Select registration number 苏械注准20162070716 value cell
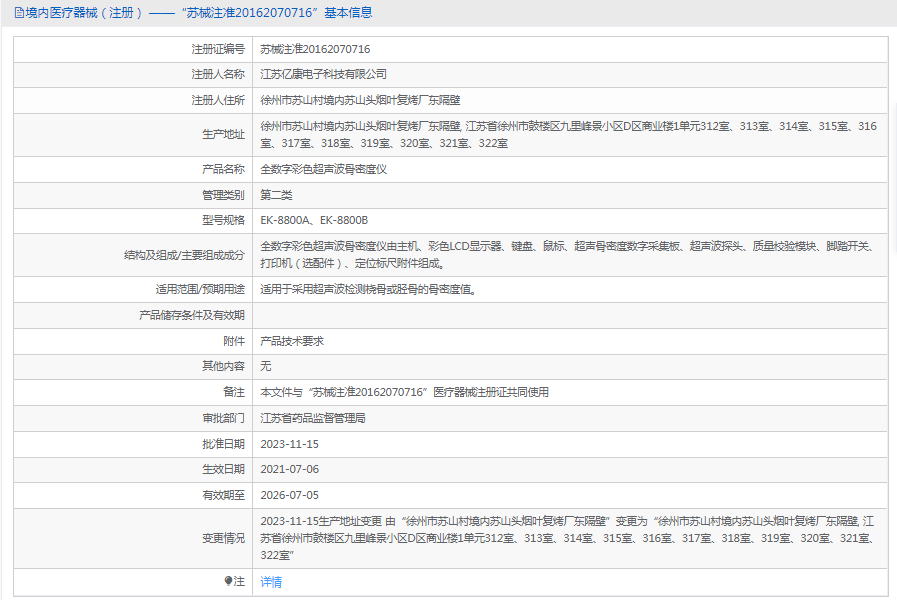Screen dimensions: 897x600 pyautogui.click(x=570, y=49)
